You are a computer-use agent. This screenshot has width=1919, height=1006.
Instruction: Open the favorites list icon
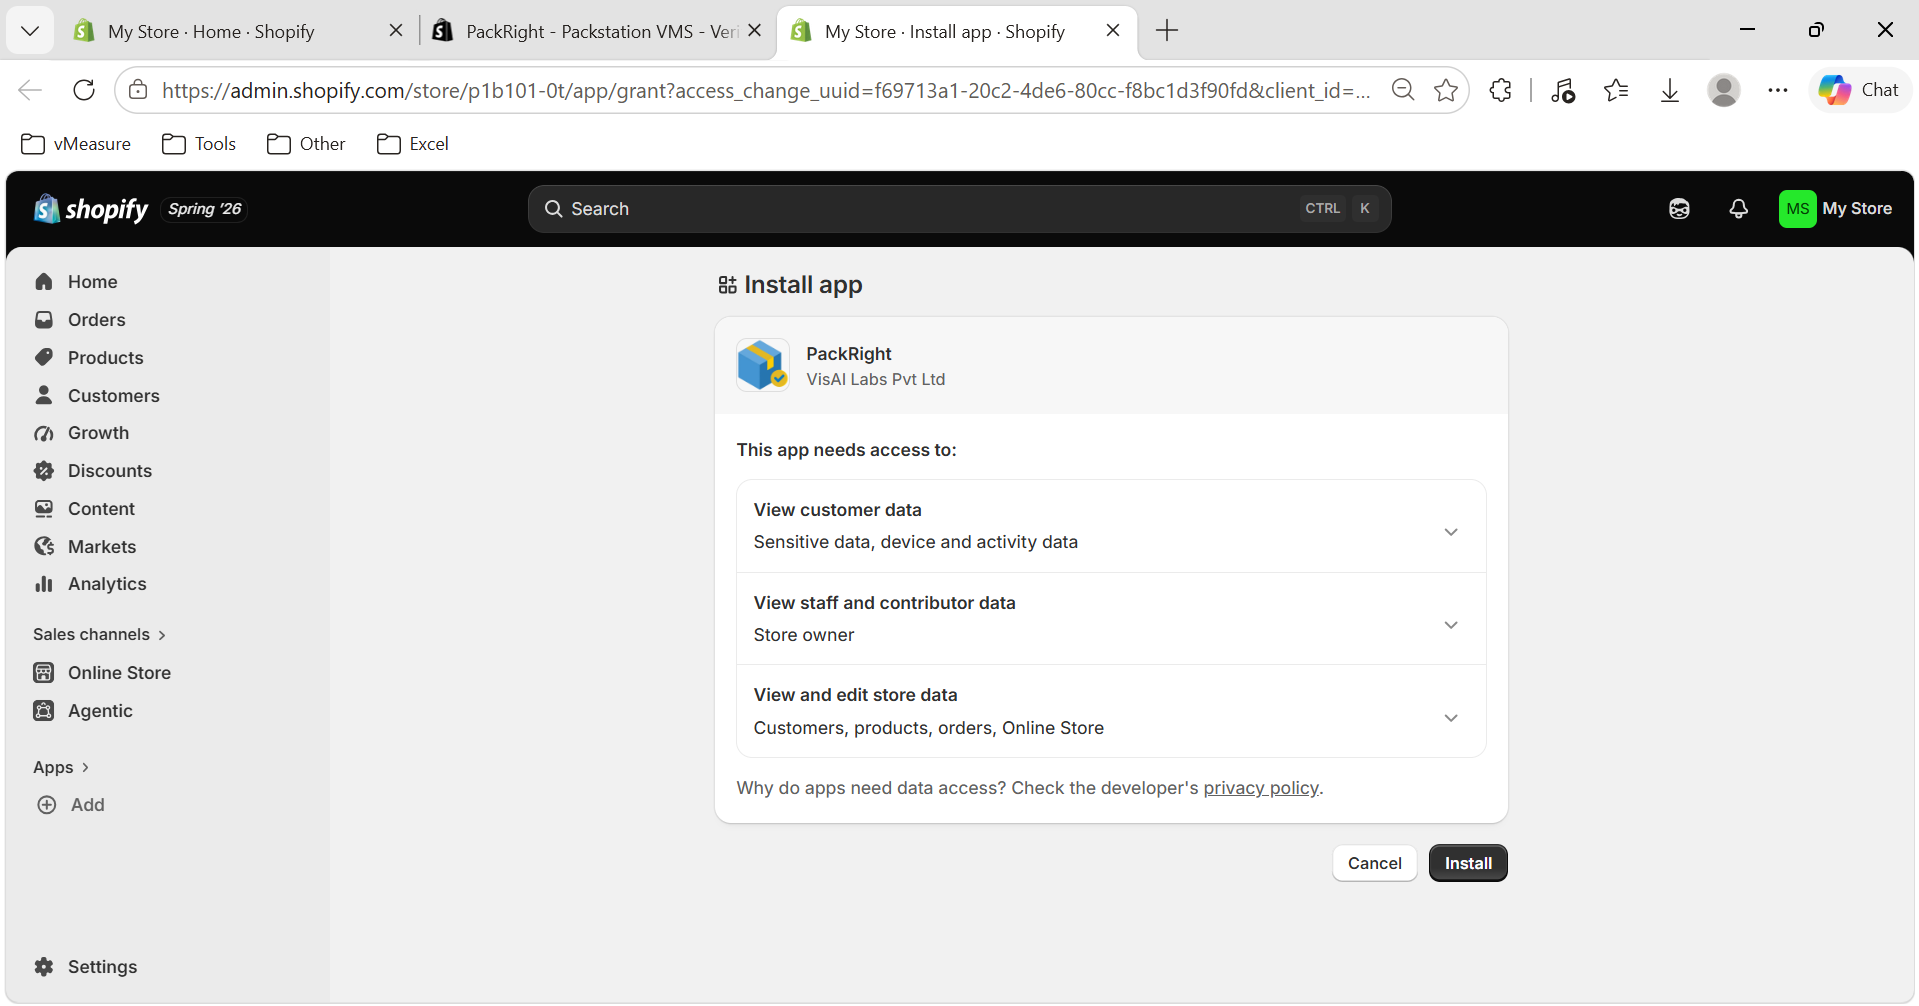point(1616,91)
